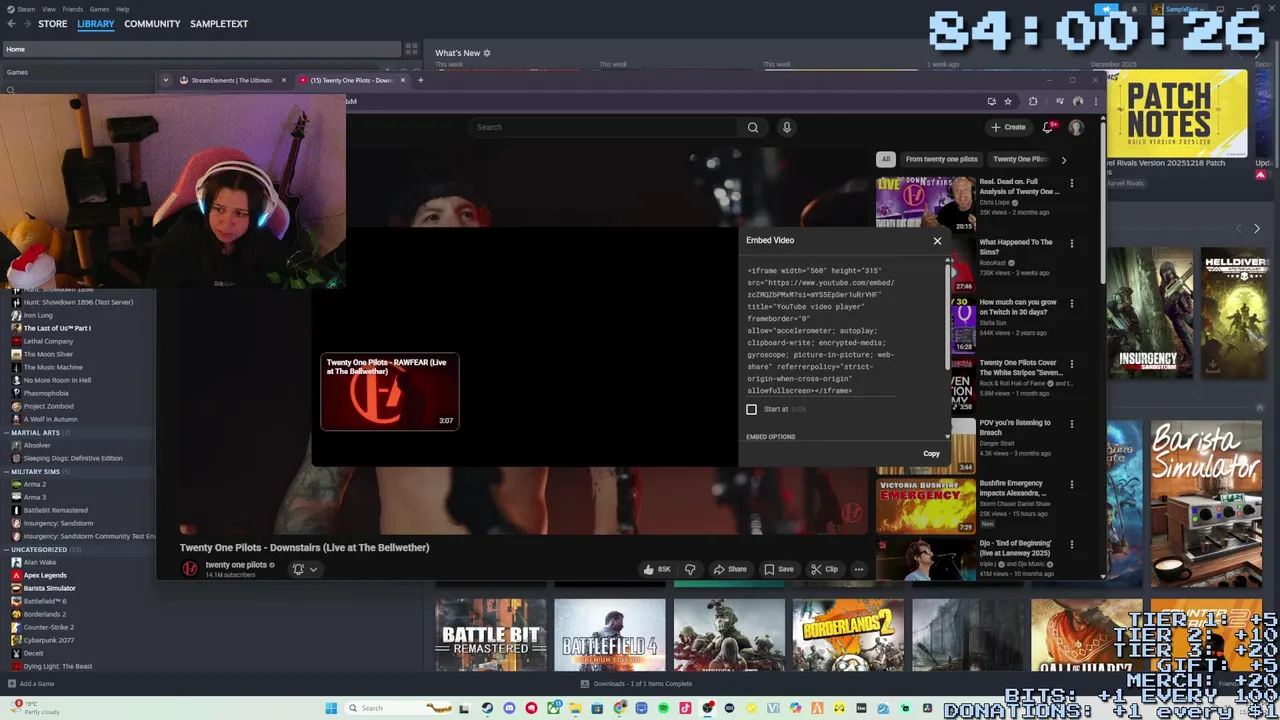Select 'Apex Legends' in Steam library list

tap(44, 575)
